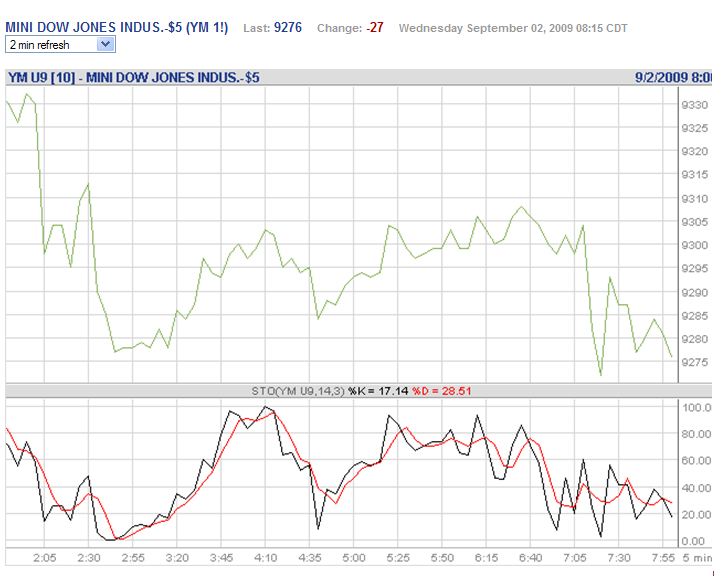Click the 9330 price axis label

click(695, 105)
